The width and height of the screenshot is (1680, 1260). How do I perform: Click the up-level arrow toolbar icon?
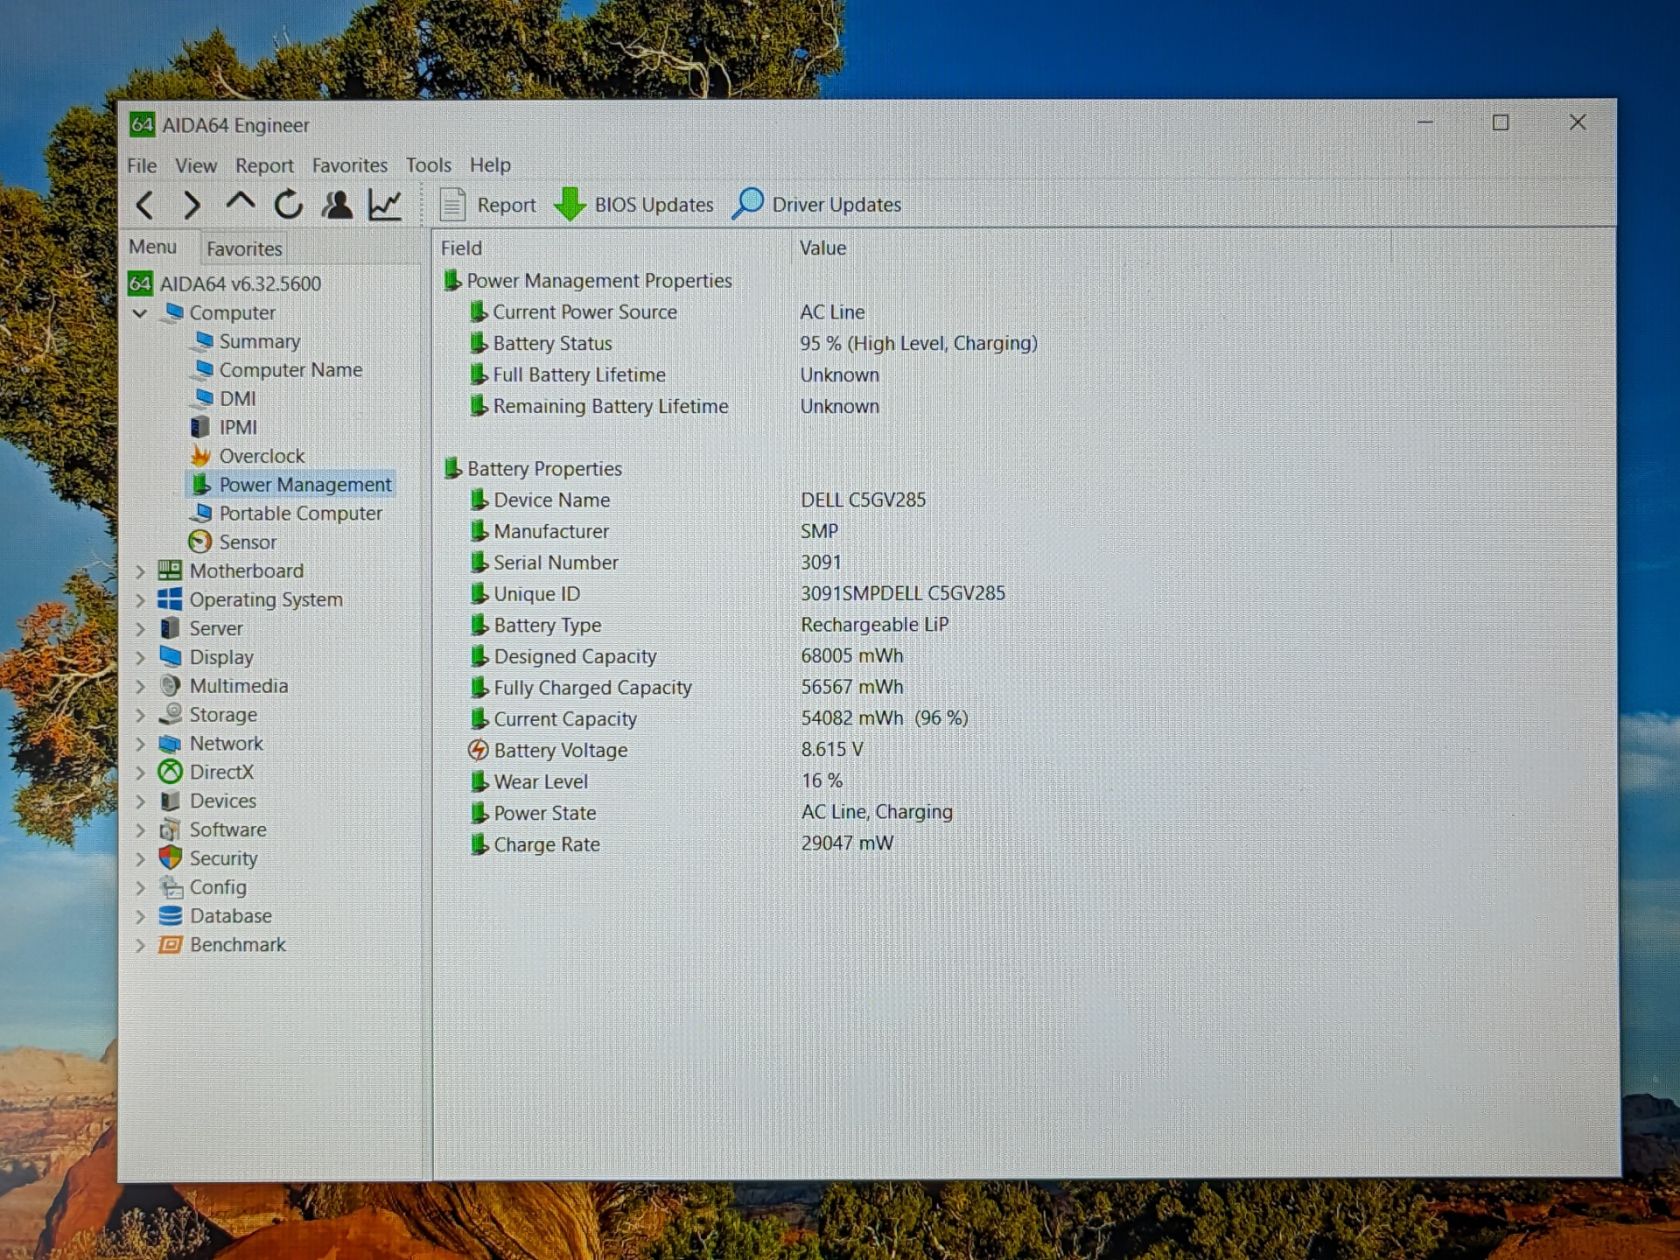240,203
